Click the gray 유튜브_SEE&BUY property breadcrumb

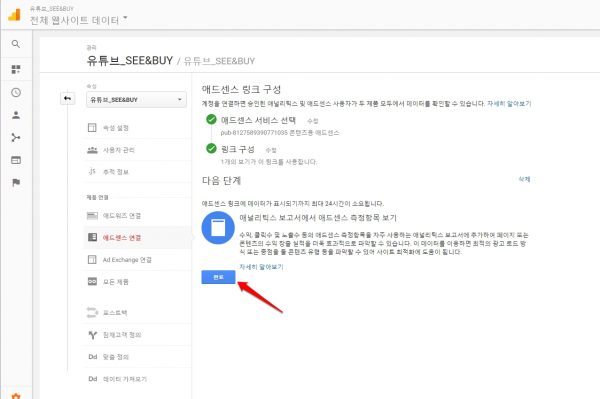click(219, 61)
